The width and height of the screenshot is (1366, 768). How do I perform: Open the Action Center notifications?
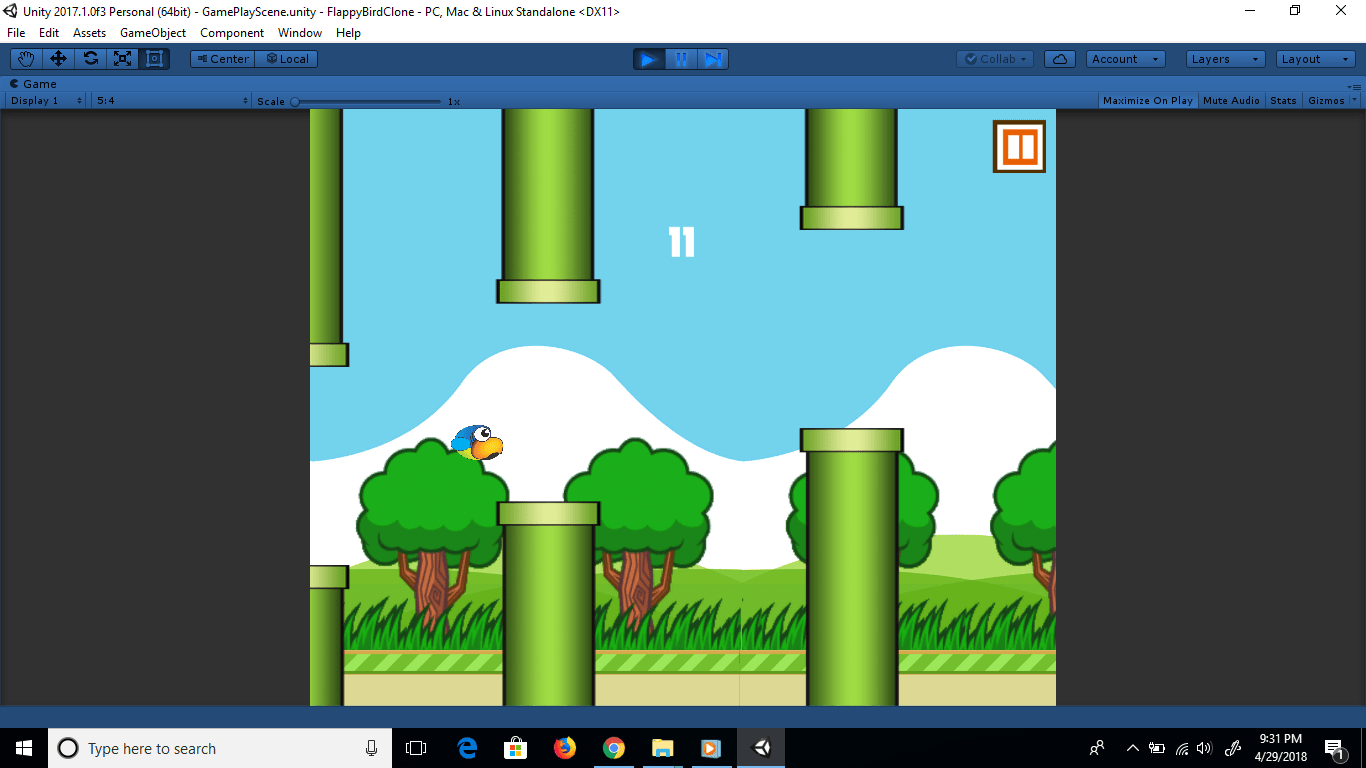coord(1334,748)
